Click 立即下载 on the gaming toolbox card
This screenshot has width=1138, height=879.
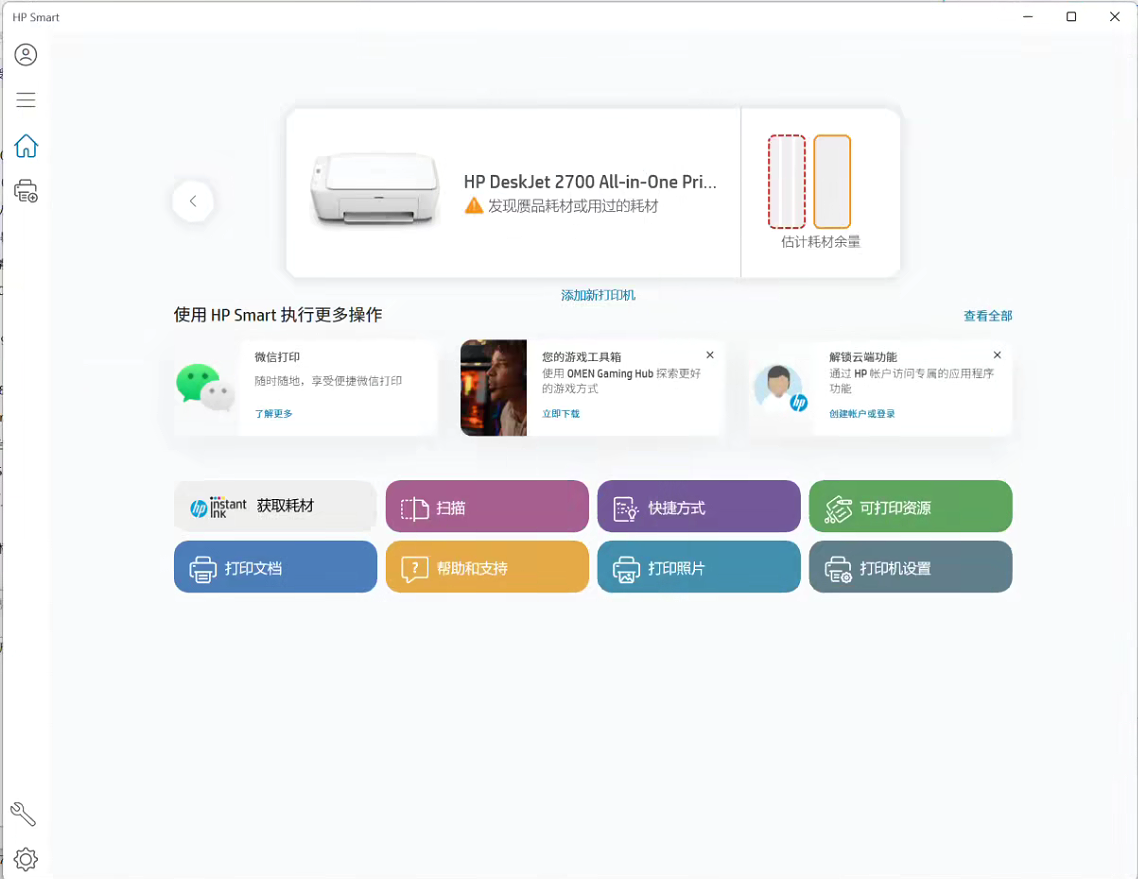tap(561, 414)
